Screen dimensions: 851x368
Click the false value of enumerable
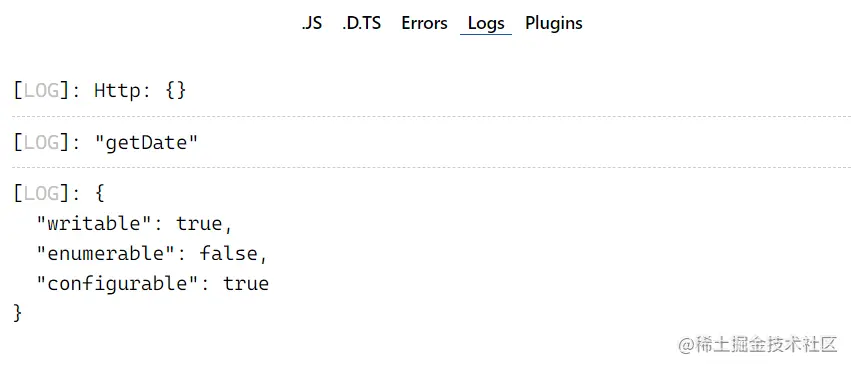pyautogui.click(x=228, y=253)
